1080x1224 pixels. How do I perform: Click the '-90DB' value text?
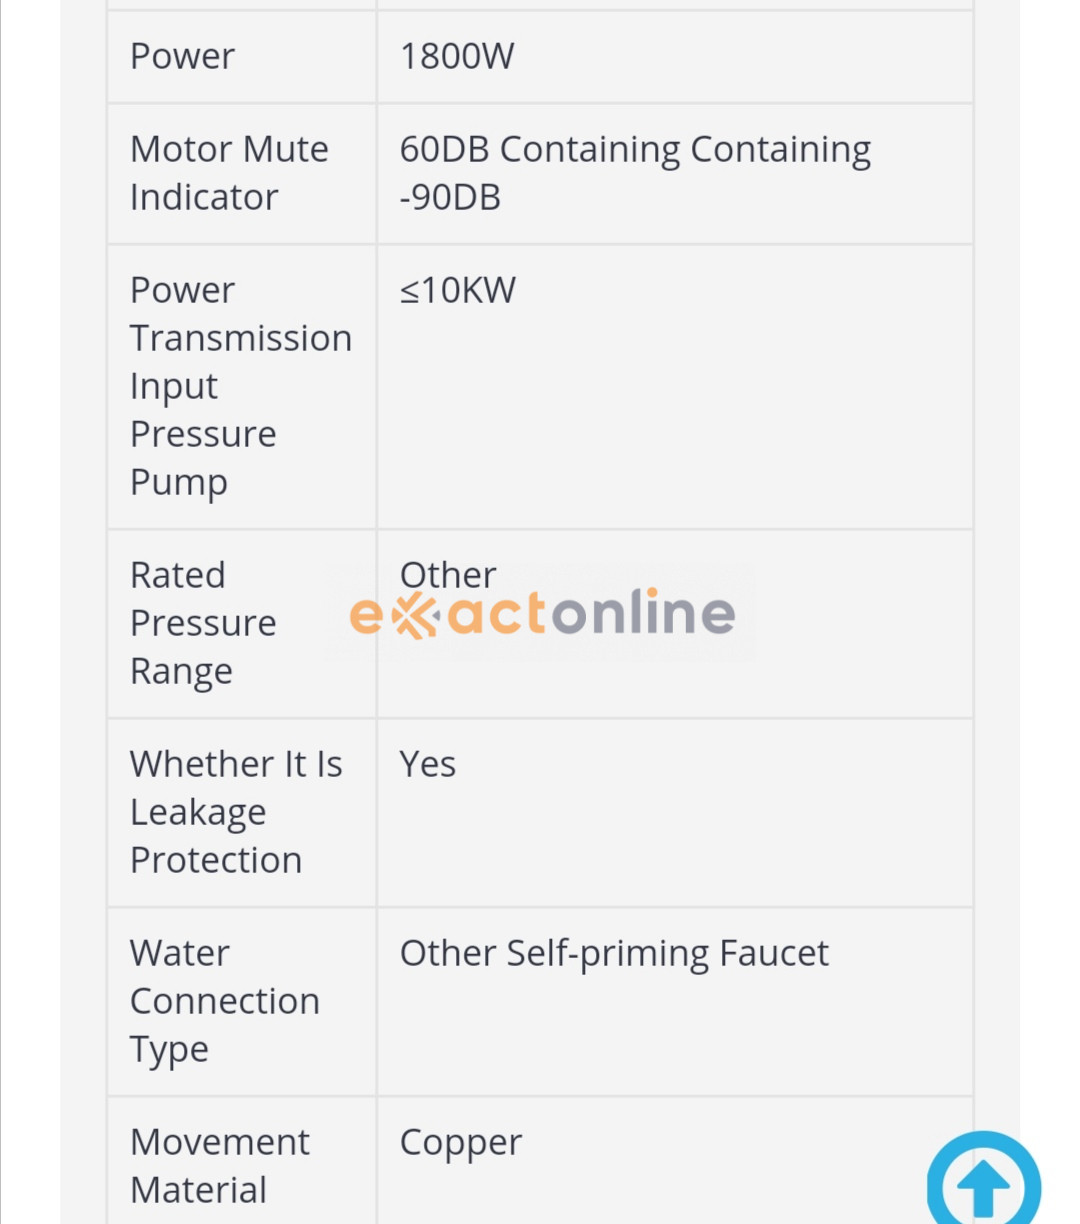(x=450, y=197)
